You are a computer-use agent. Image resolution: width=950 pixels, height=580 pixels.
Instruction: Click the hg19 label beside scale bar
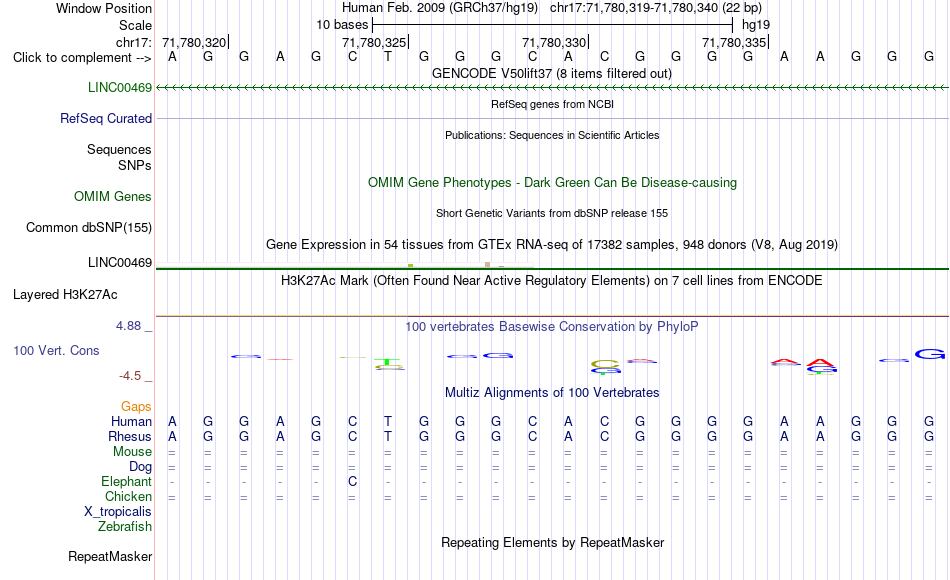[756, 25]
